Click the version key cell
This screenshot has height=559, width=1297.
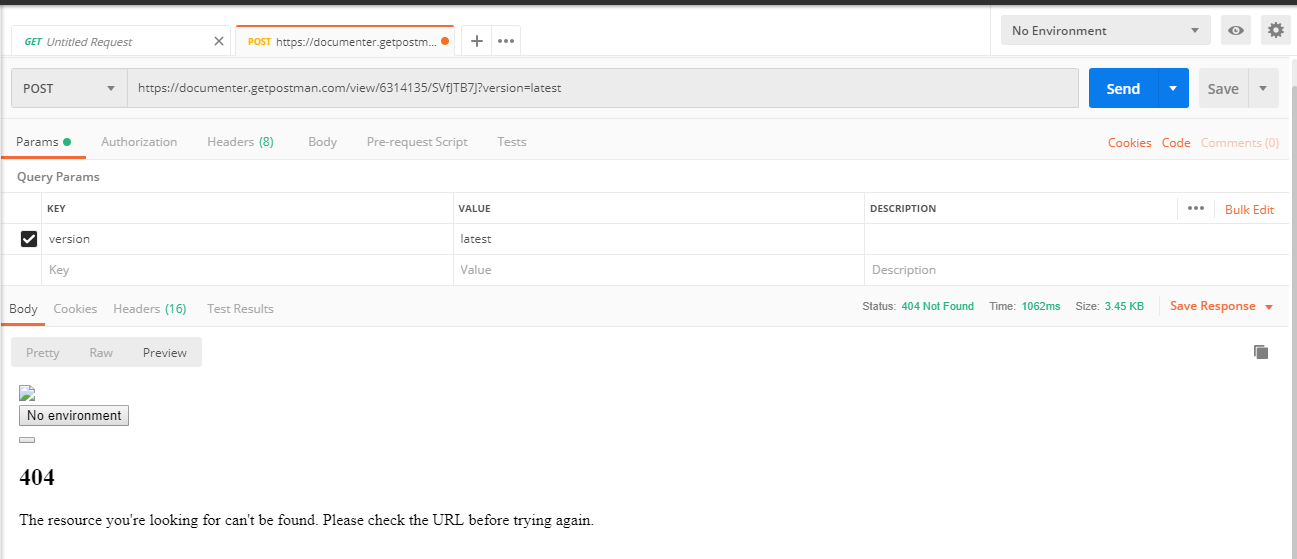(x=248, y=239)
